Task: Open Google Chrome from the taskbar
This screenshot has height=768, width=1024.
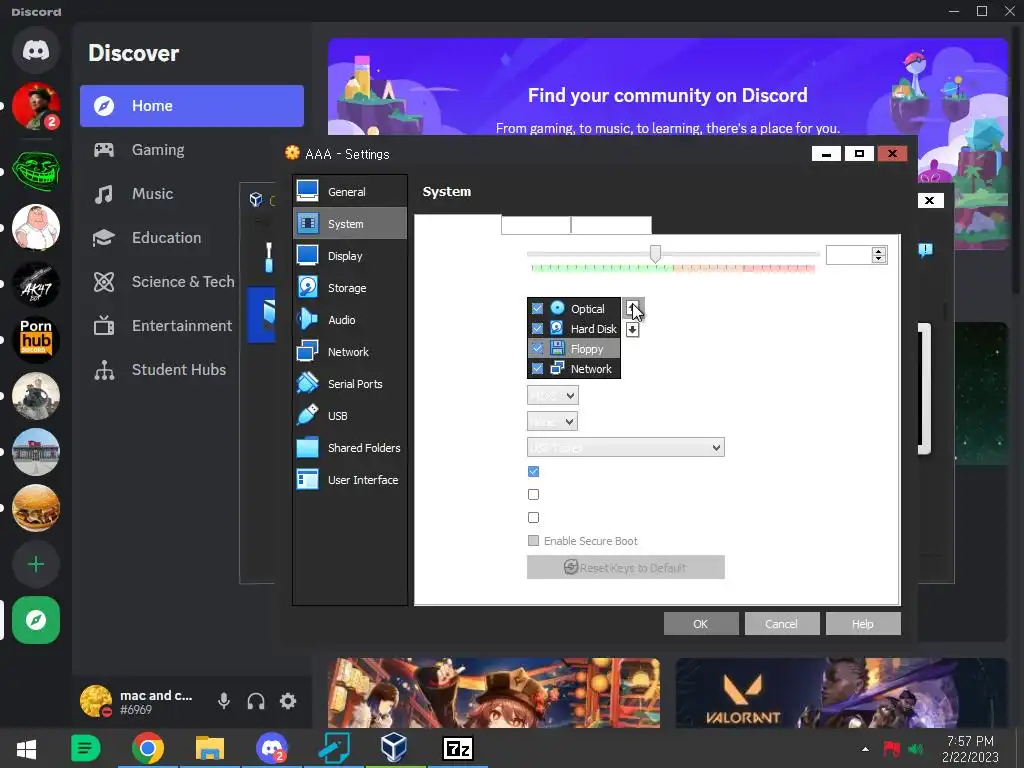Action: [148, 748]
